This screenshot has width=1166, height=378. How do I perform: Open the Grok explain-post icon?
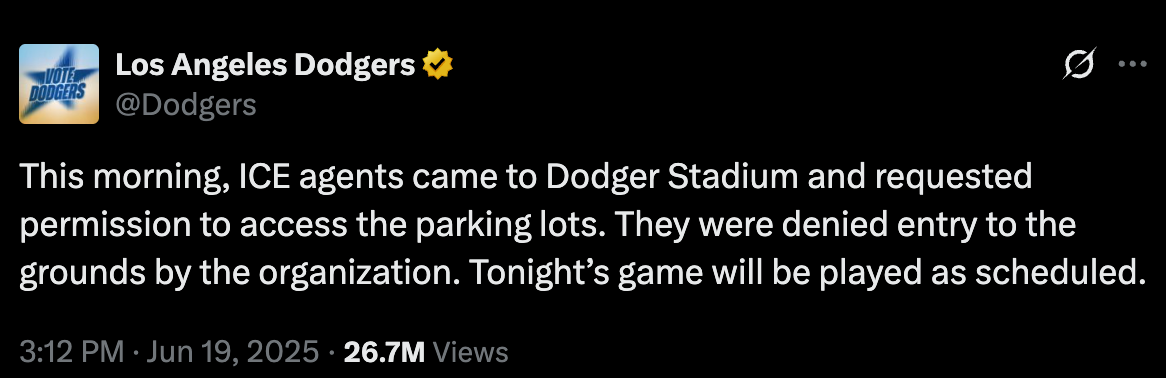click(1079, 65)
